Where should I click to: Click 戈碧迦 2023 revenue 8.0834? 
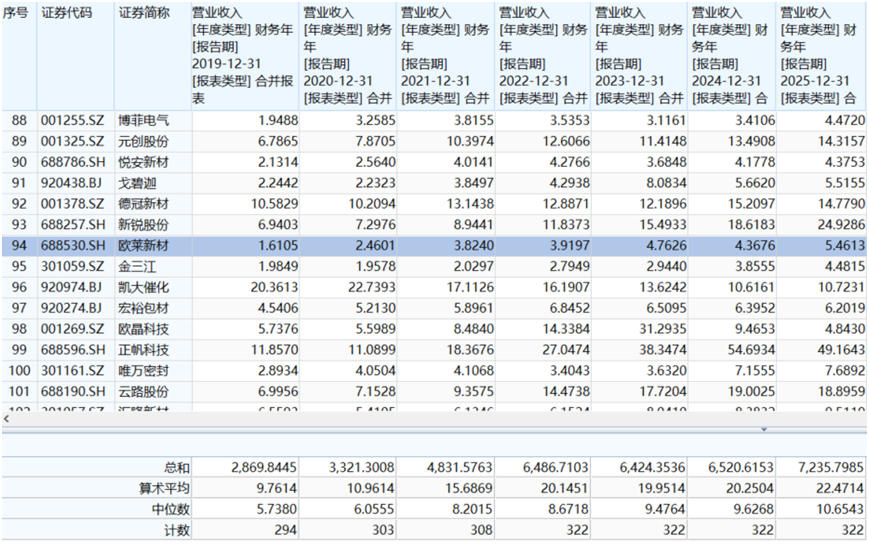tap(666, 183)
